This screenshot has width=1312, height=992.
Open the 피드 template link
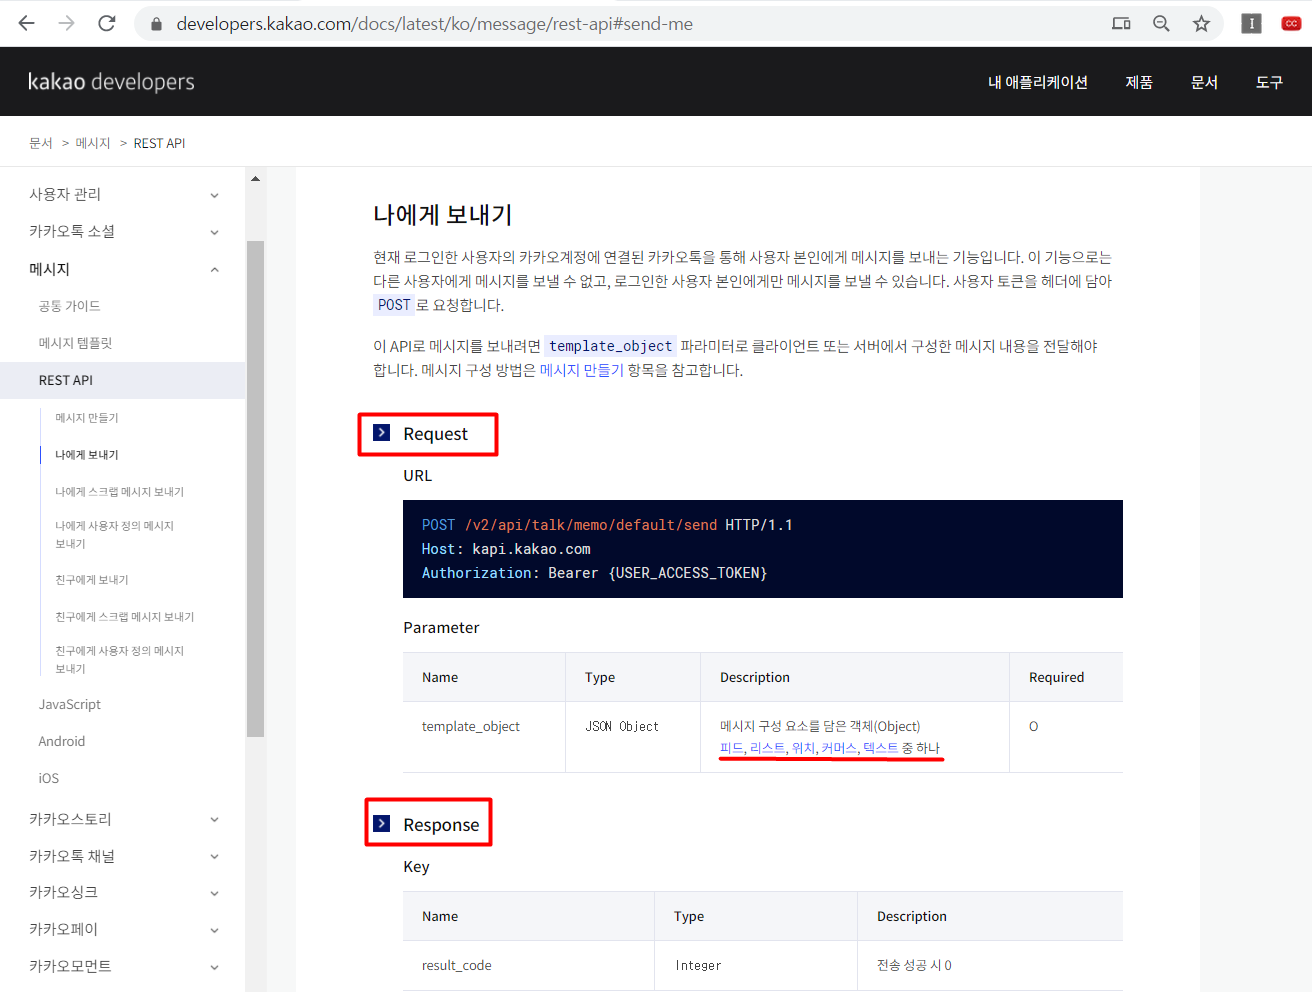click(731, 748)
